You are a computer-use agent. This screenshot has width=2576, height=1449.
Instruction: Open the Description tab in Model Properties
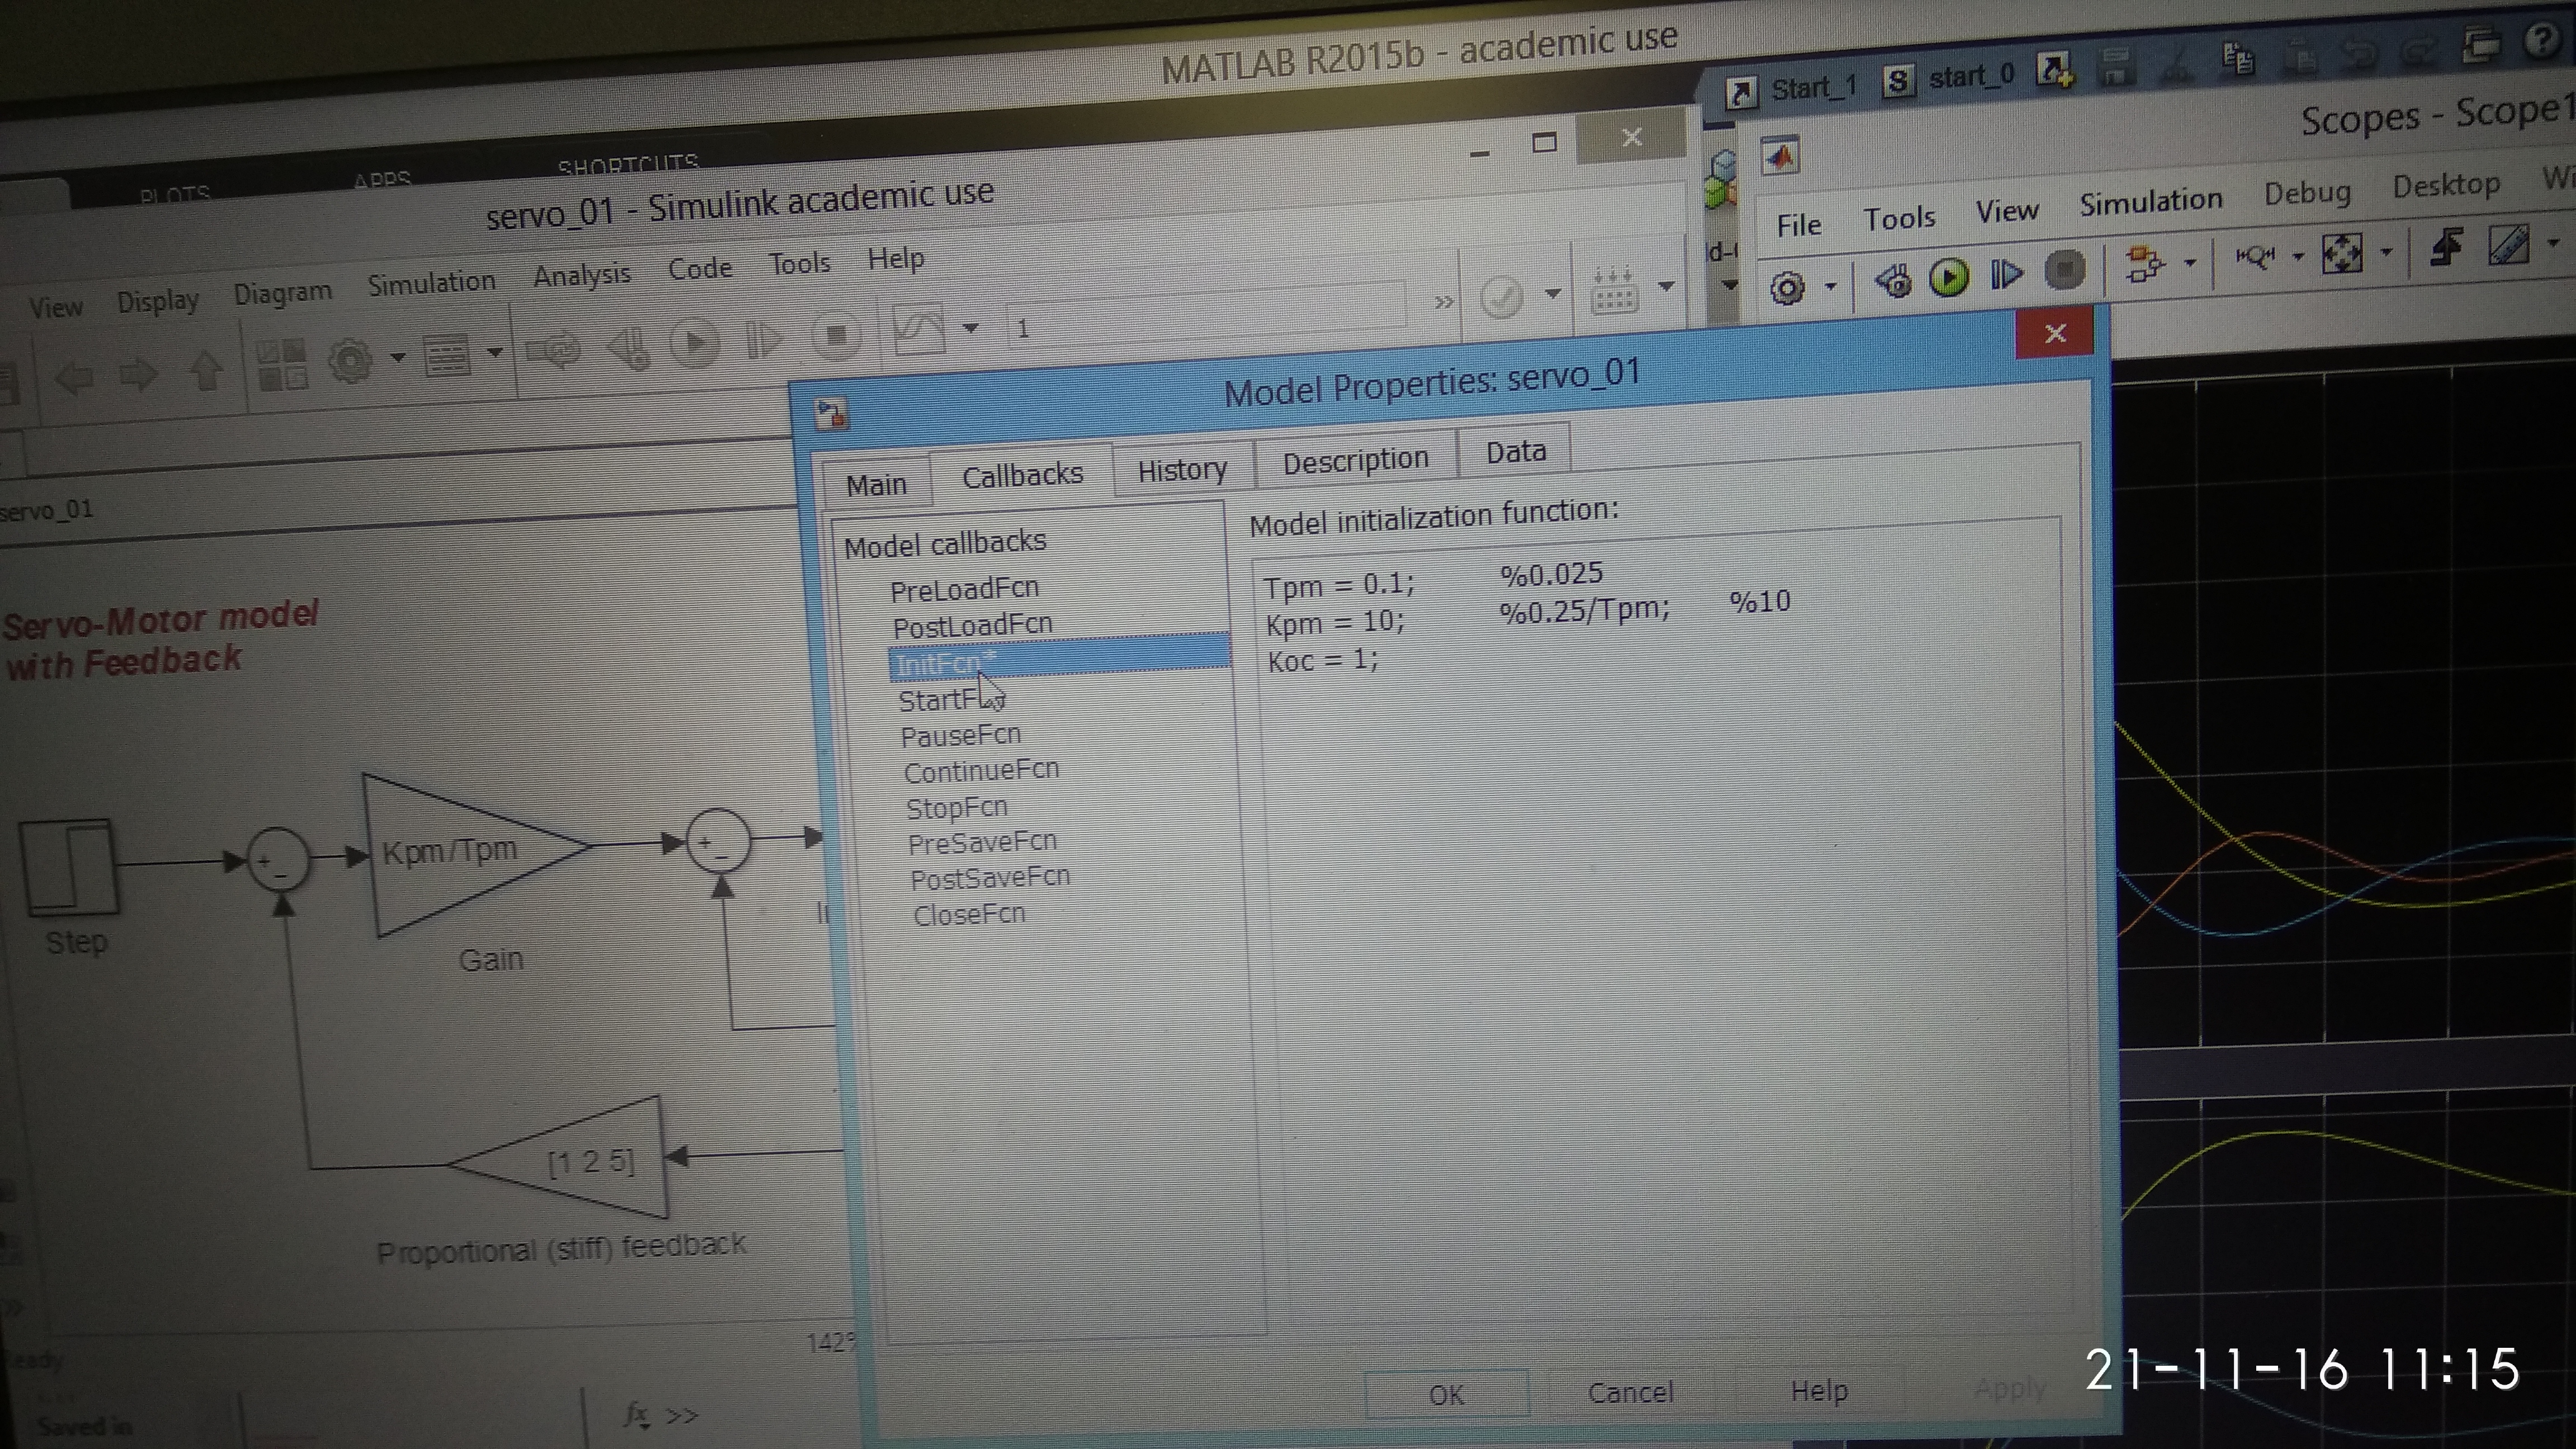tap(1355, 460)
